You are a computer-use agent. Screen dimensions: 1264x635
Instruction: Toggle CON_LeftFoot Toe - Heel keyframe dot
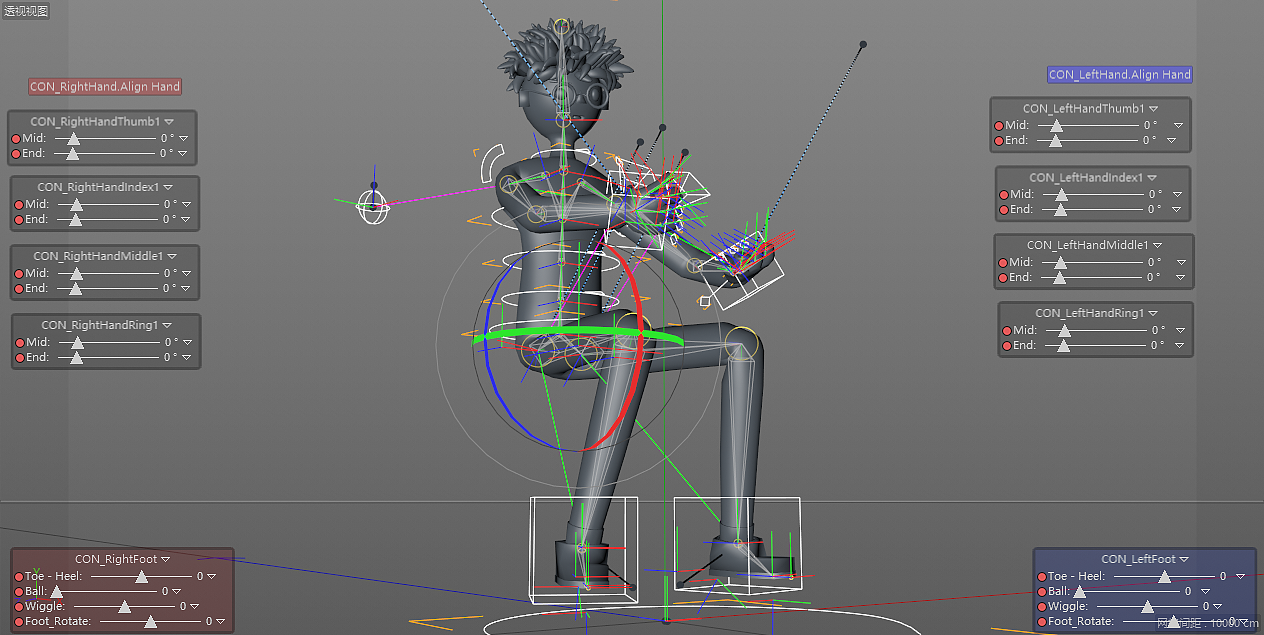[x=1042, y=576]
